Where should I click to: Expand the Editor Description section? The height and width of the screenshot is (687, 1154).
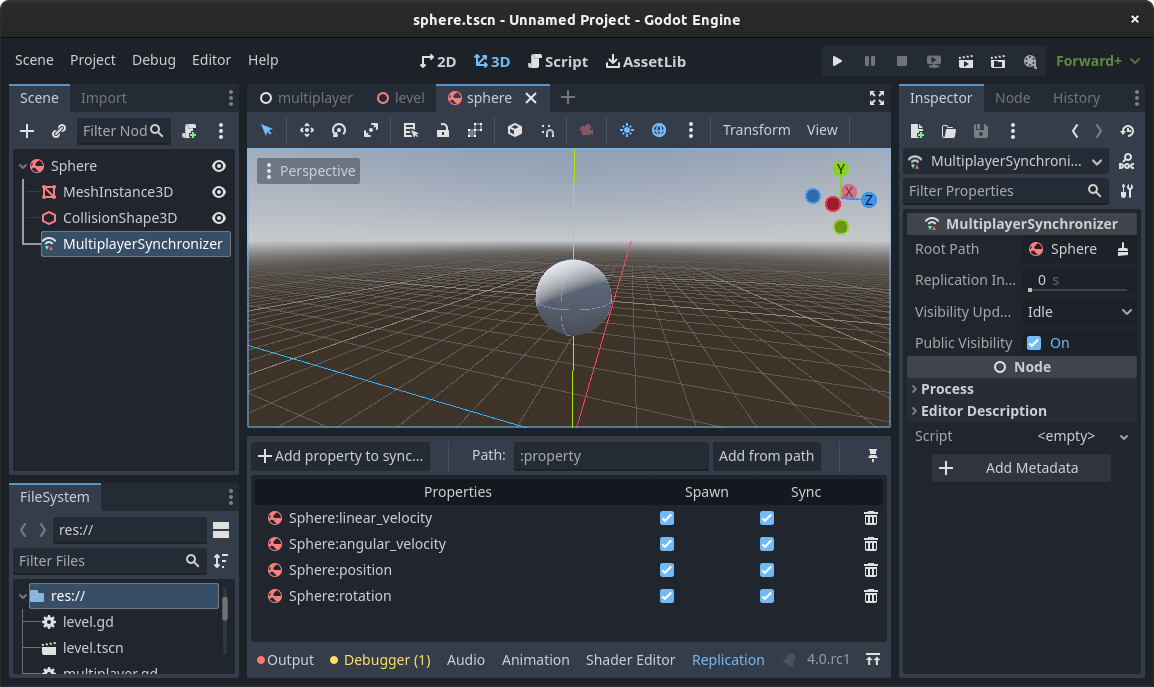click(x=1022, y=411)
